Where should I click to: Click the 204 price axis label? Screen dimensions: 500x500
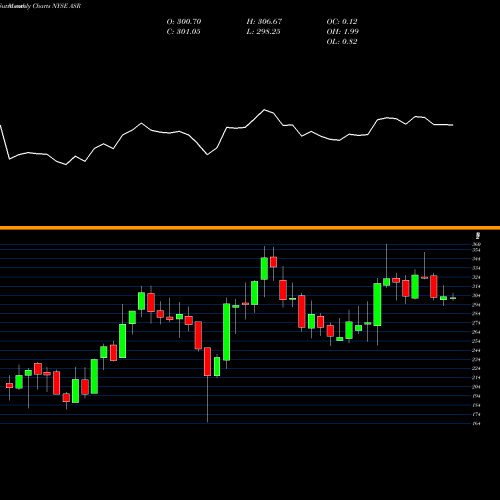476,387
